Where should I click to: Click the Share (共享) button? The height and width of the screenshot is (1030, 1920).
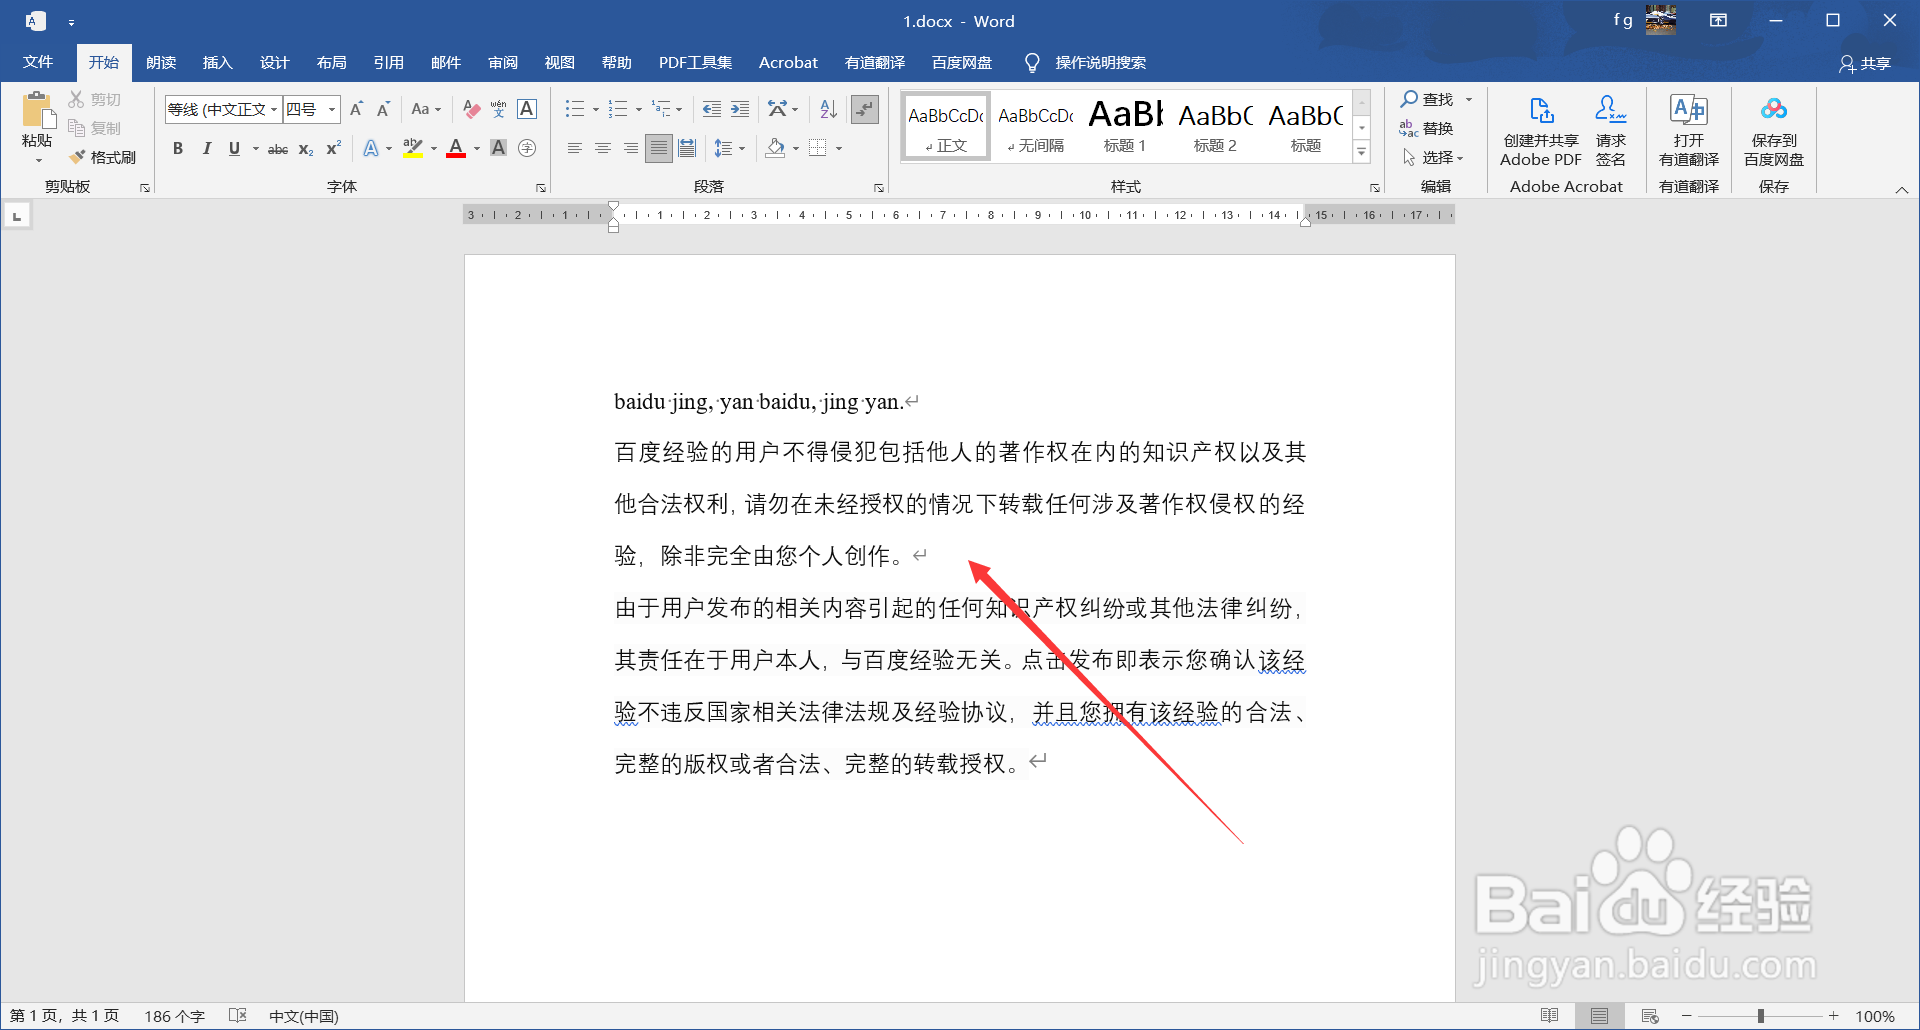click(1865, 63)
